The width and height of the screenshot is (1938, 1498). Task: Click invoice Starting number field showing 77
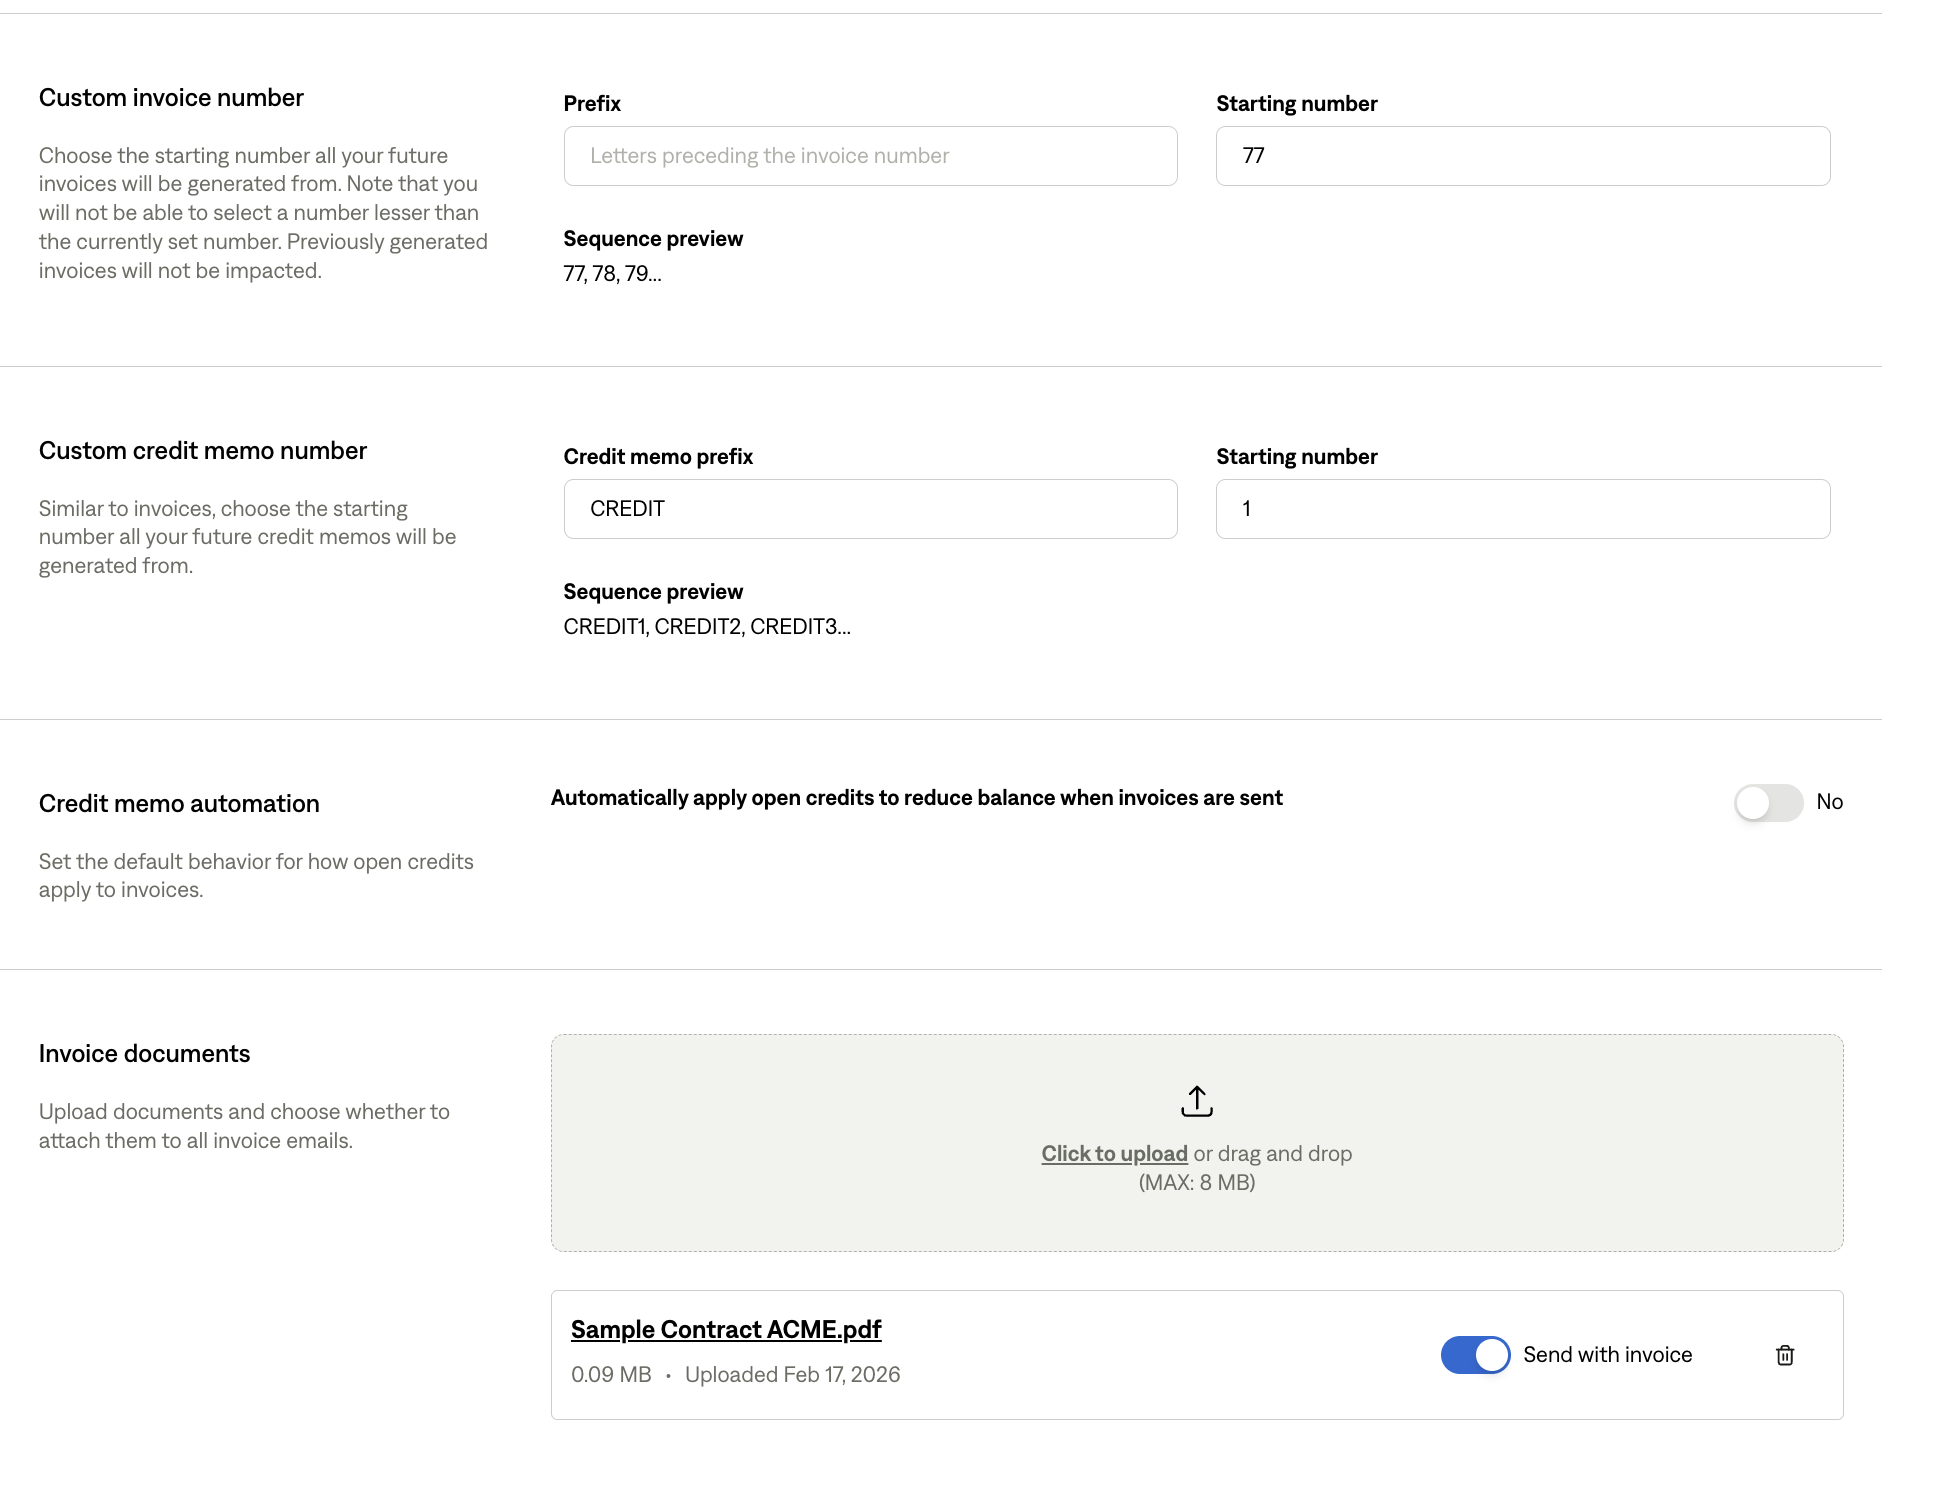(1522, 156)
